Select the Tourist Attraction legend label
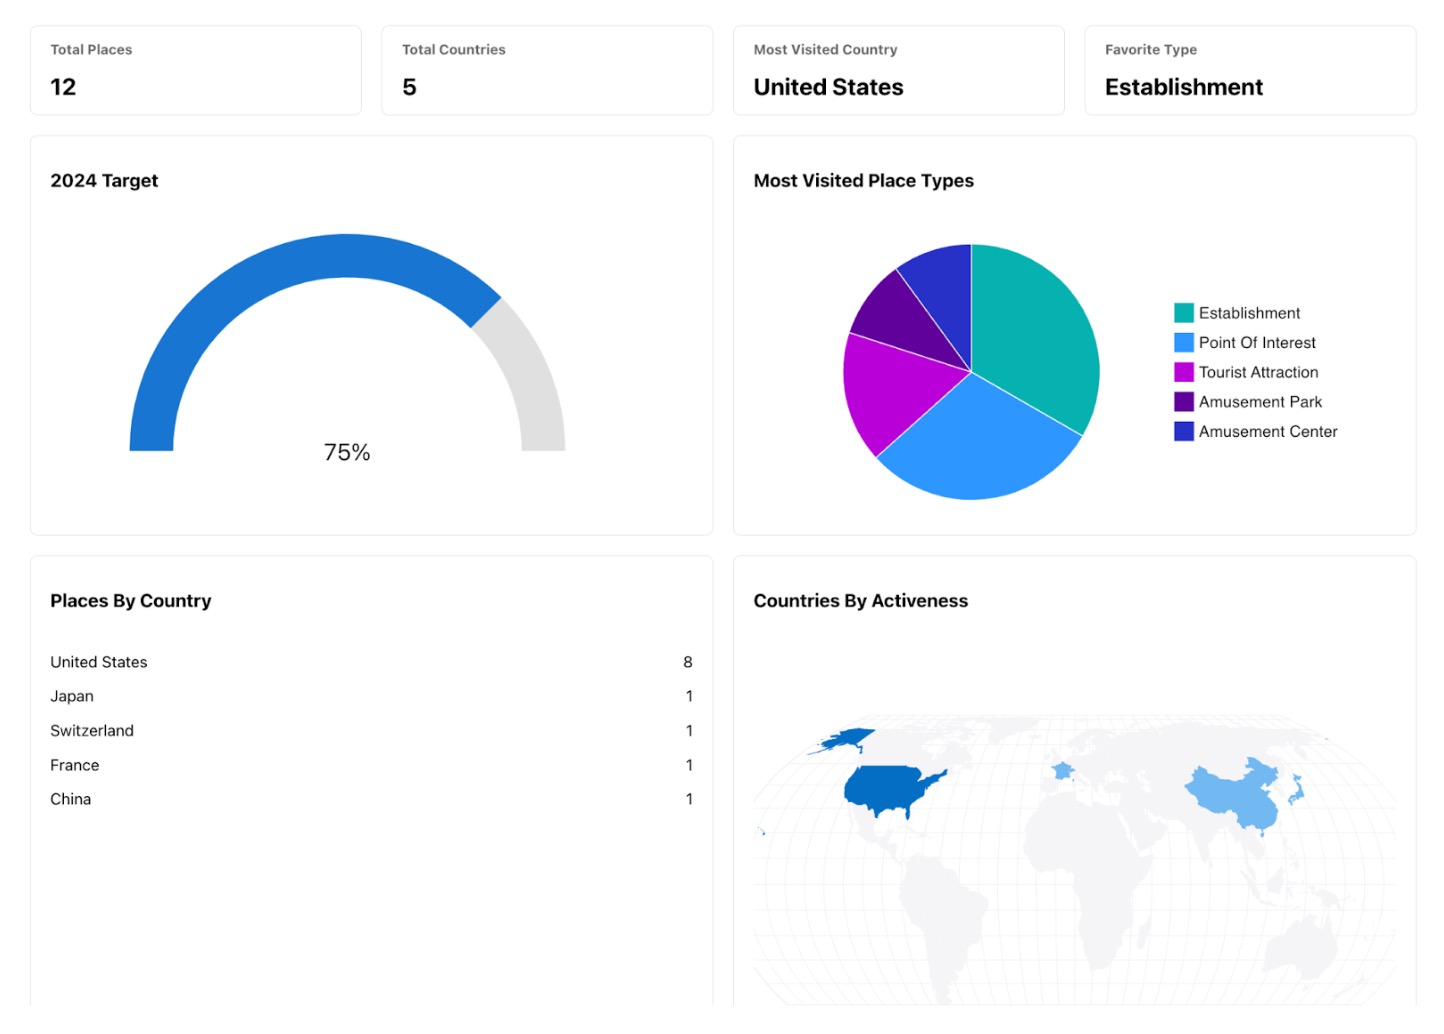This screenshot has height=1034, width=1444. (x=1258, y=372)
